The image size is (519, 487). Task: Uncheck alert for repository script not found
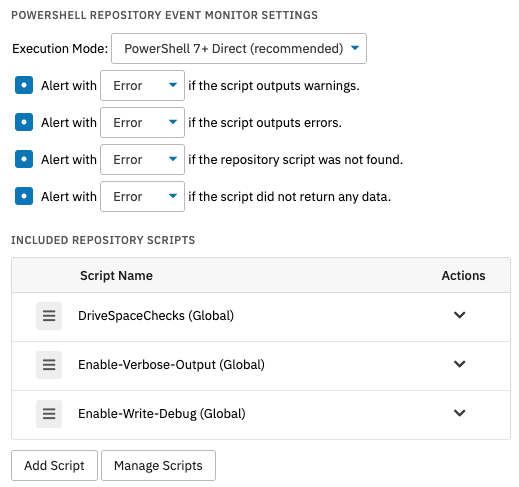point(24,159)
